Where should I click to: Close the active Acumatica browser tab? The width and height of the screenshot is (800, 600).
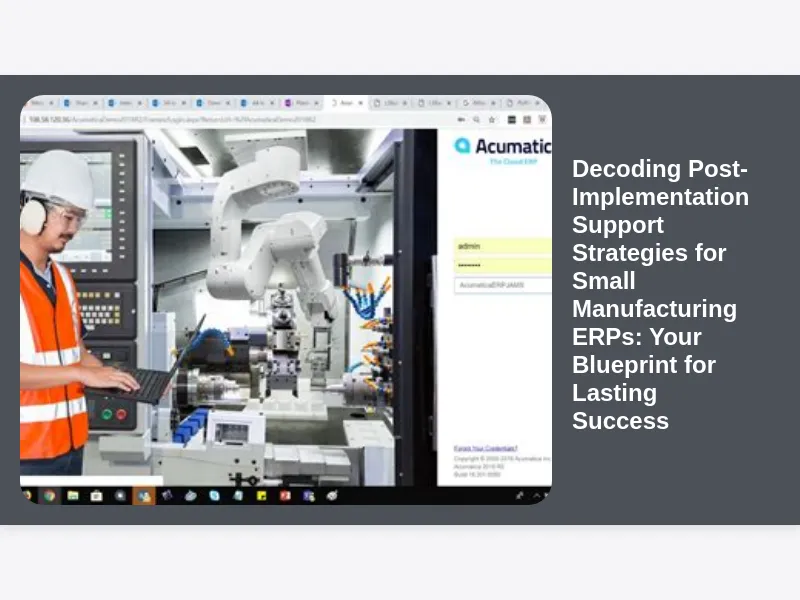(363, 103)
